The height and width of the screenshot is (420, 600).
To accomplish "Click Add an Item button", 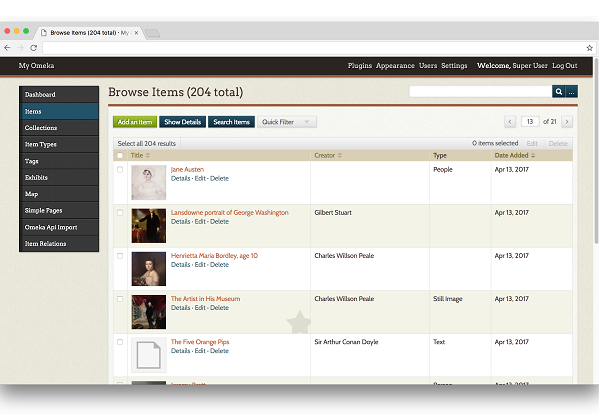I will 135,122.
